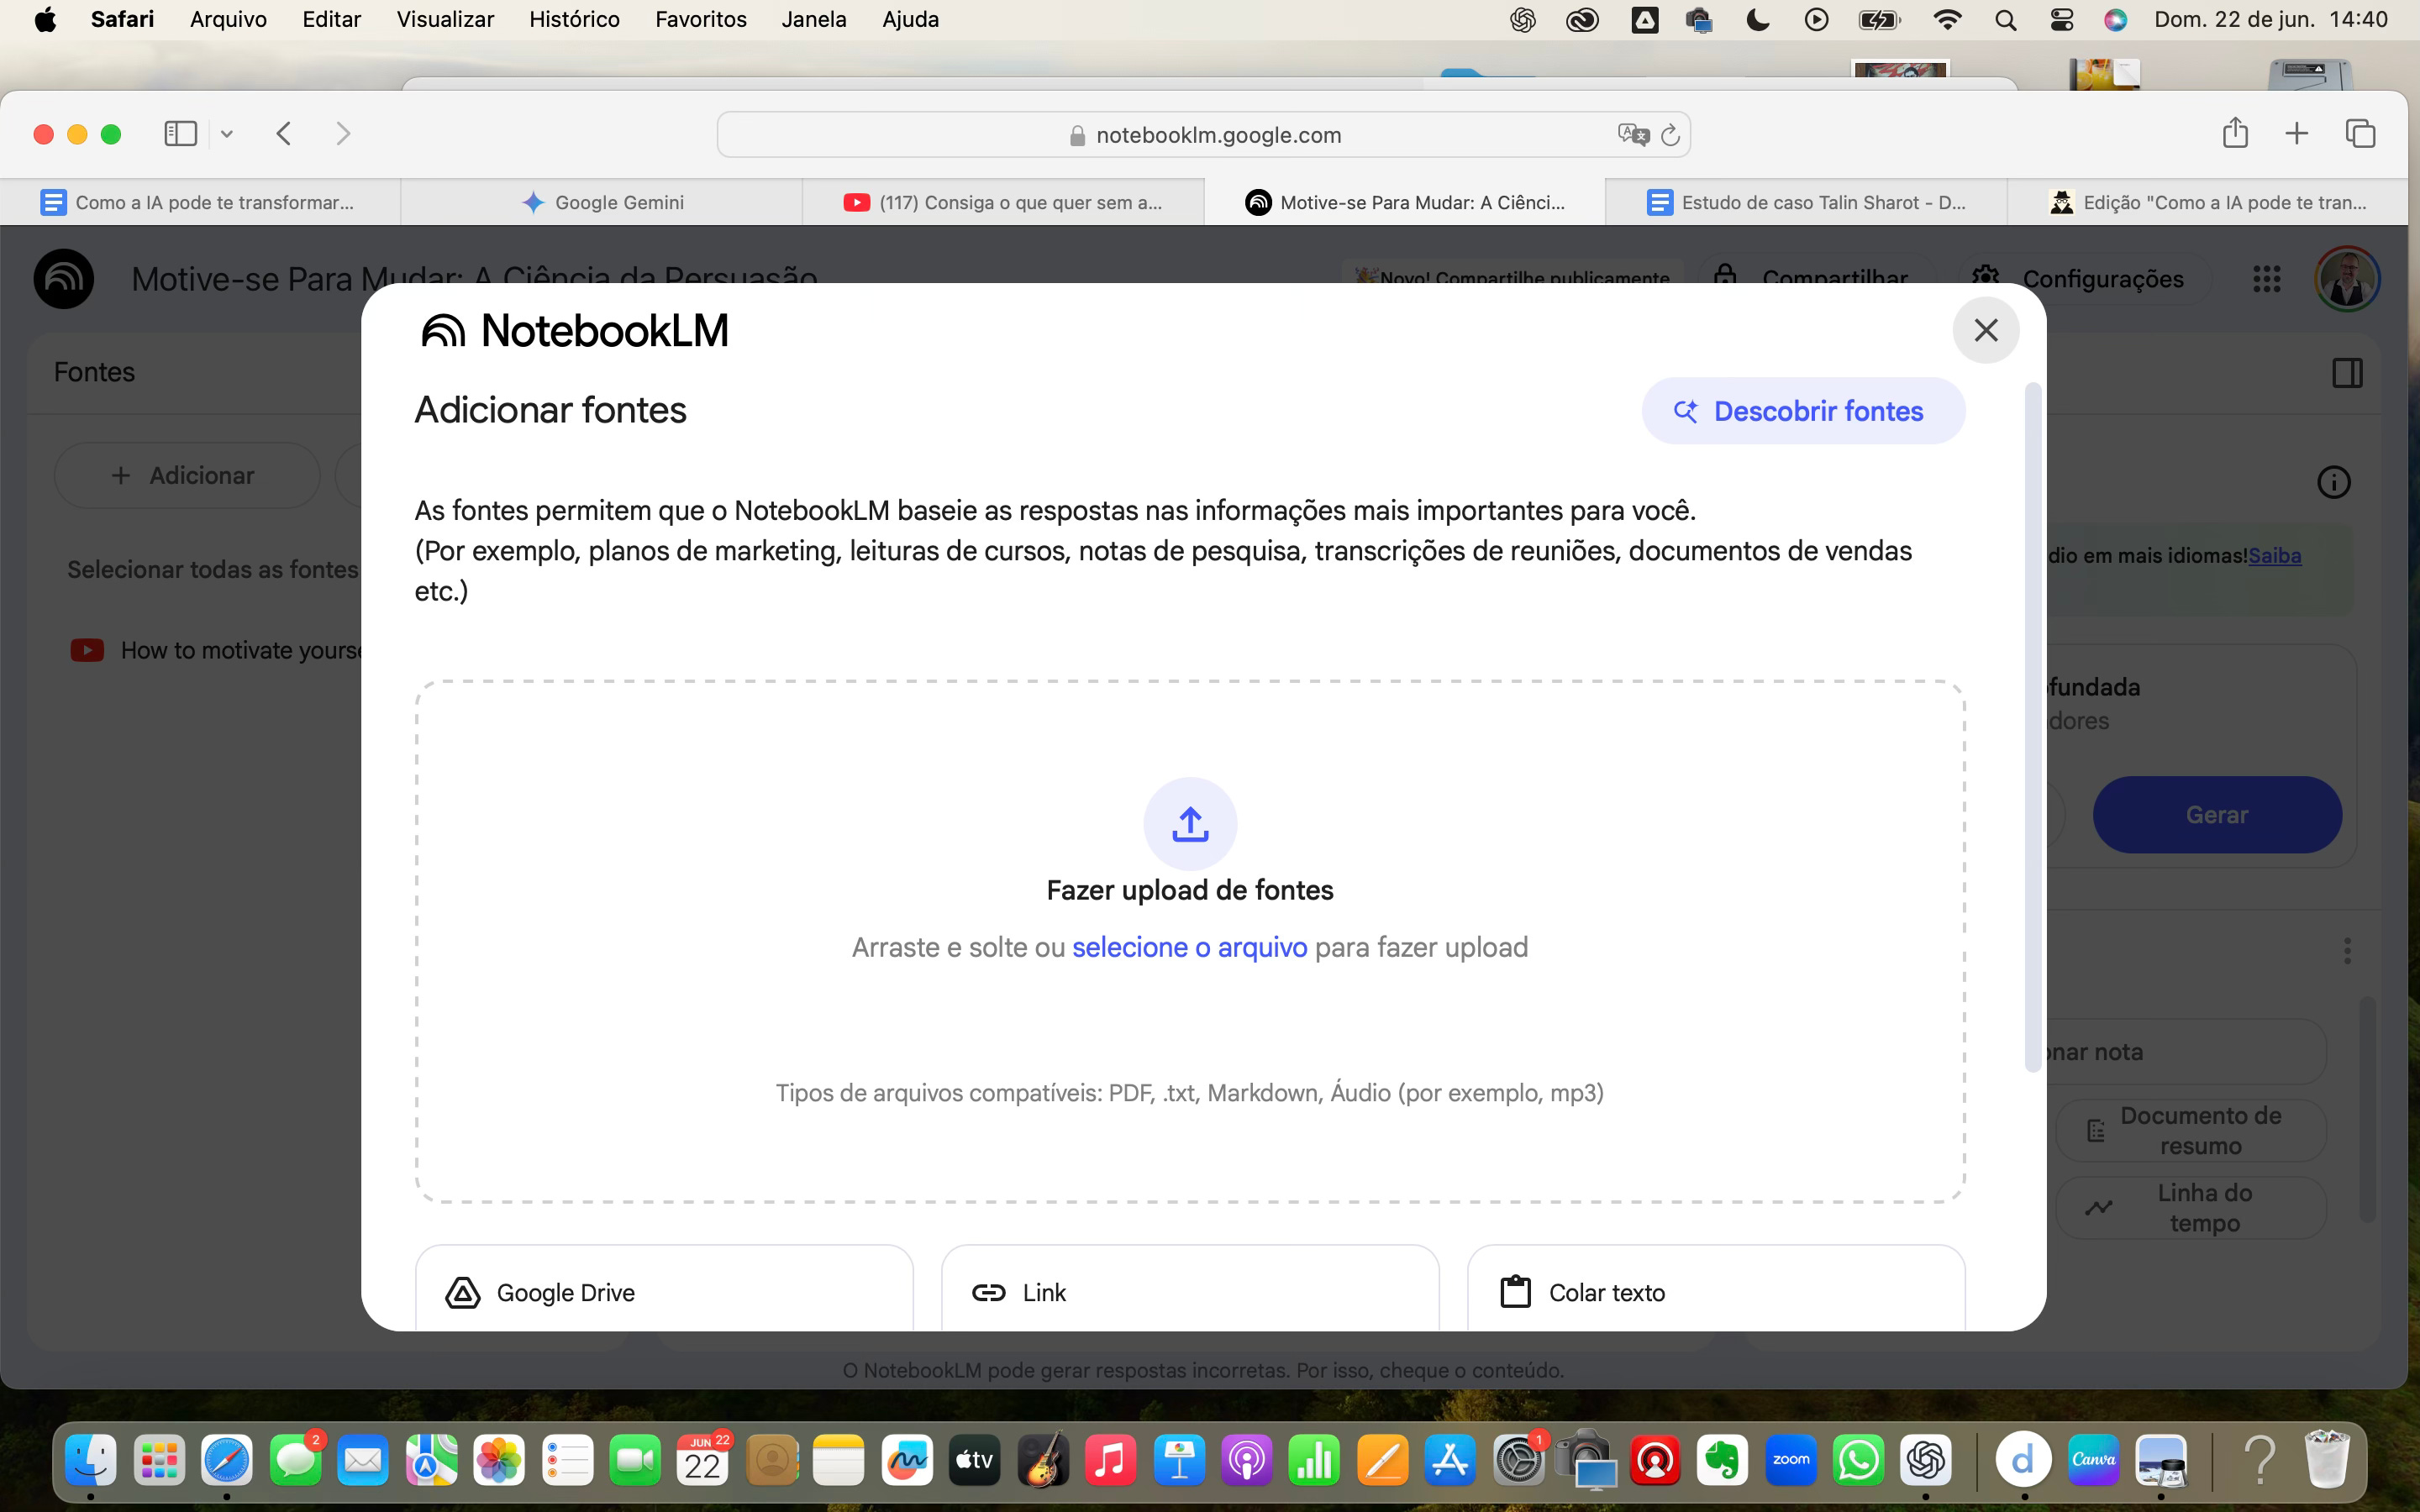
Task: Switch to the YouTube Consiga o que quer tab
Action: coord(1003,202)
